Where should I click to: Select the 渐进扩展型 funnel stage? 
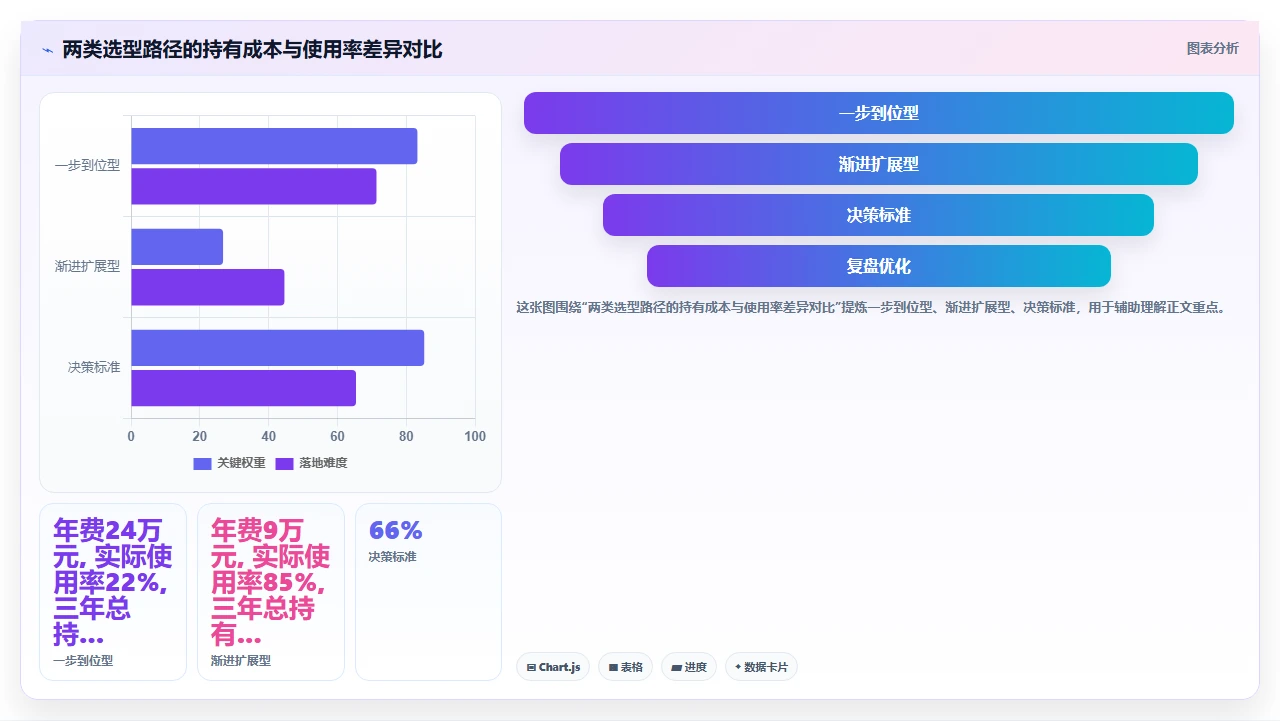click(878, 164)
